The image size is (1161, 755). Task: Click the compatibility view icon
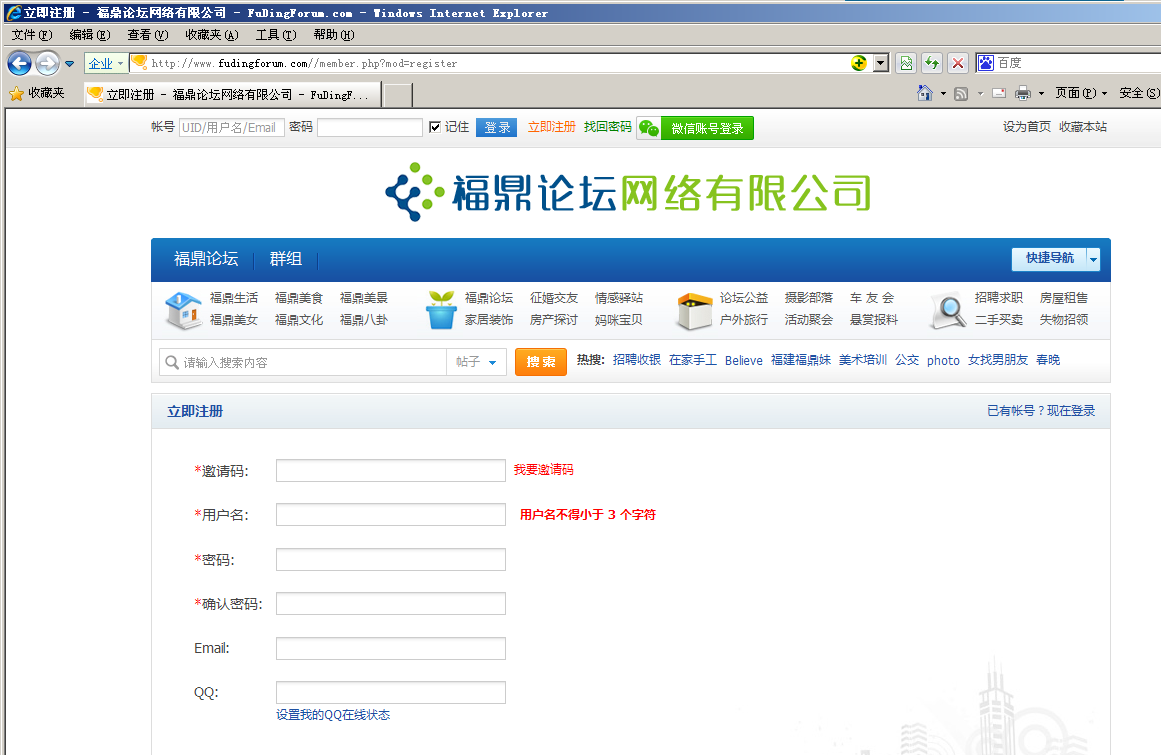coord(906,63)
